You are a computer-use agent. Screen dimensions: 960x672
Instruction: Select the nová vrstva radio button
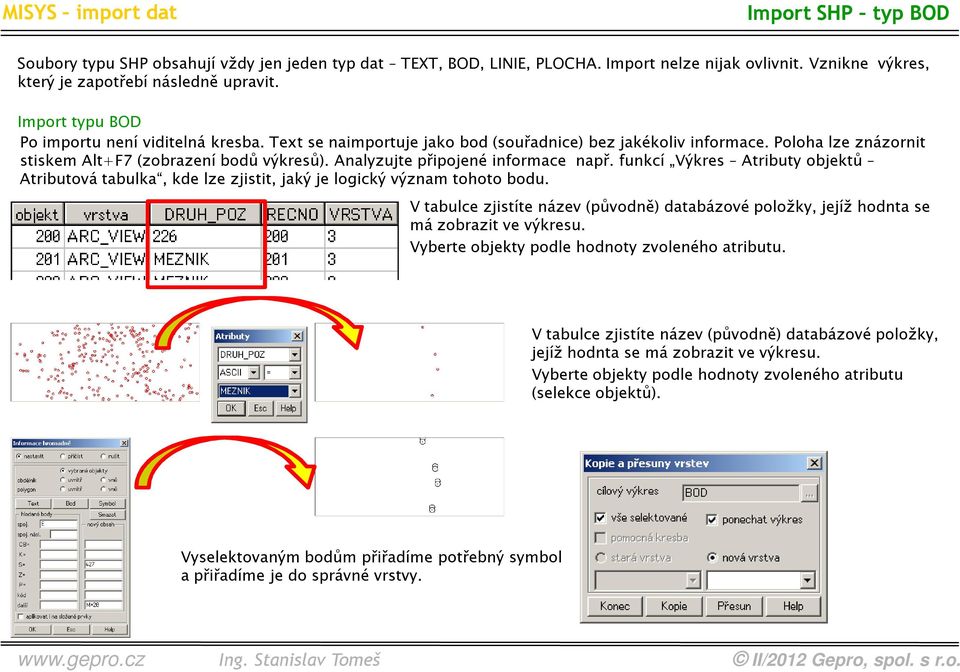tap(711, 558)
